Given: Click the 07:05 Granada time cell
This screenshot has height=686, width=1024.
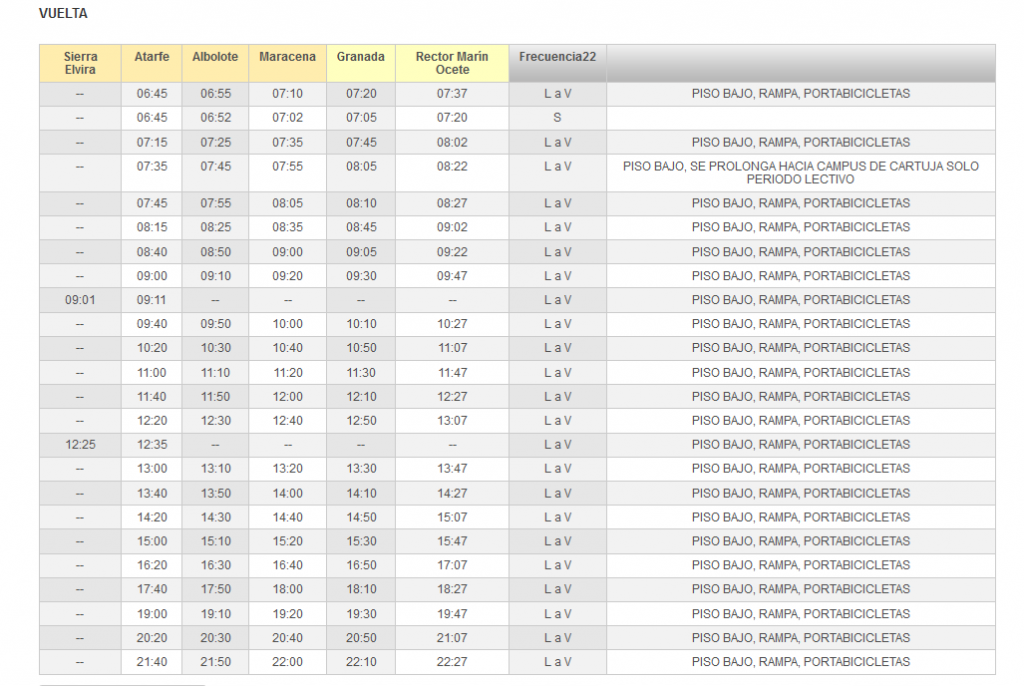Looking at the screenshot, I should click(x=360, y=118).
